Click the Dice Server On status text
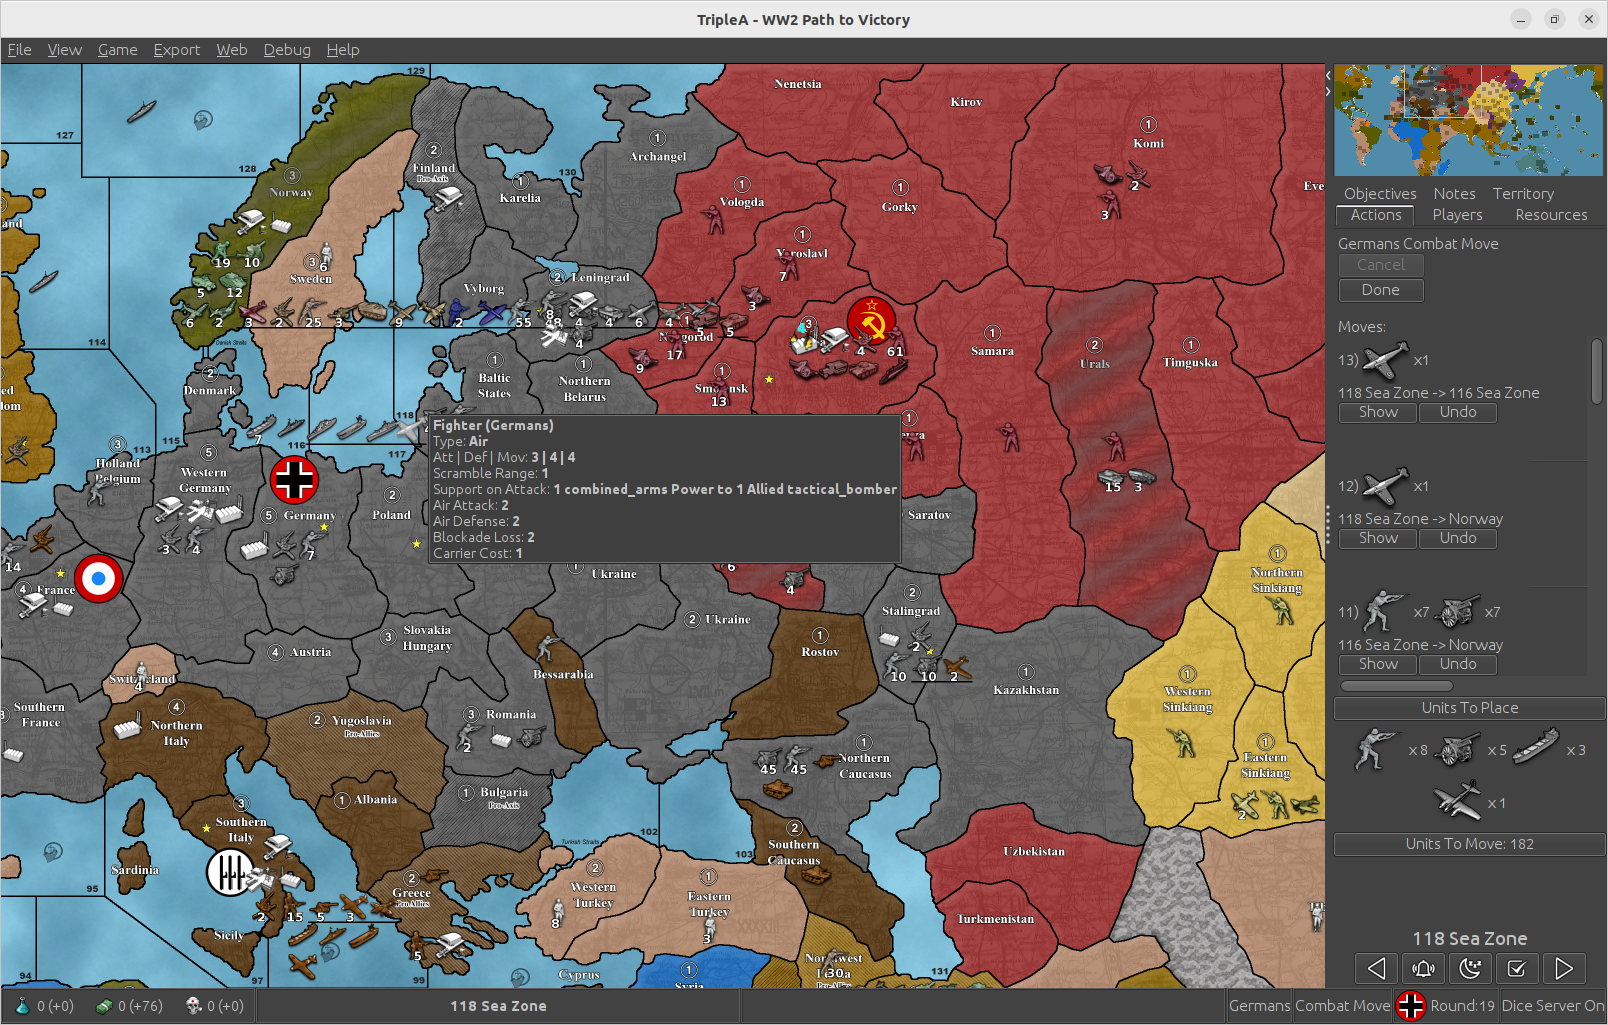The image size is (1608, 1025). 1552,1006
